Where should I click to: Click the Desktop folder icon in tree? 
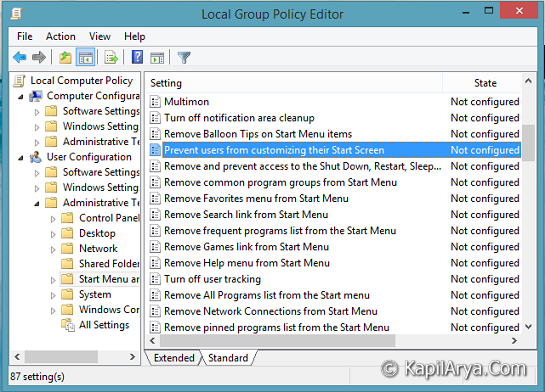(x=67, y=233)
